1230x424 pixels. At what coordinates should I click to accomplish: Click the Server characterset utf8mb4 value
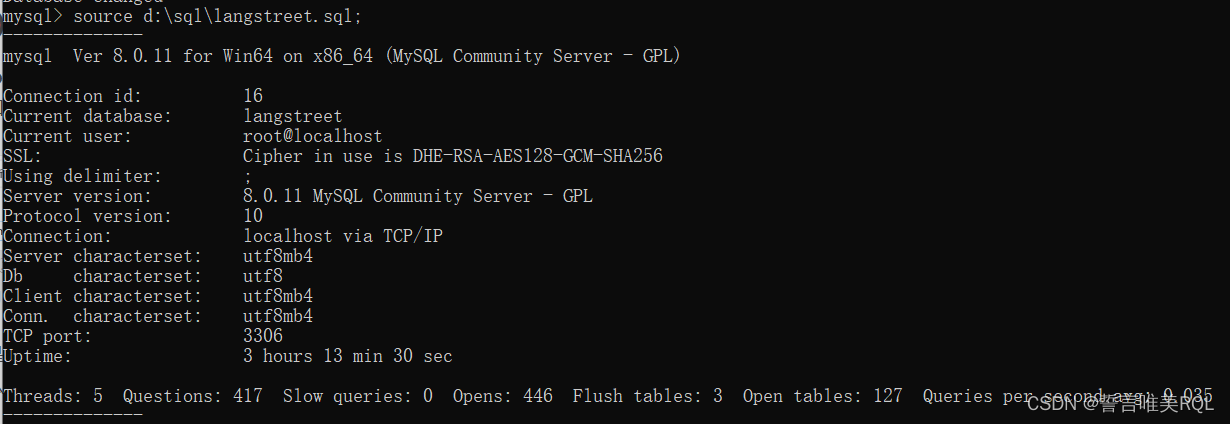pos(277,256)
